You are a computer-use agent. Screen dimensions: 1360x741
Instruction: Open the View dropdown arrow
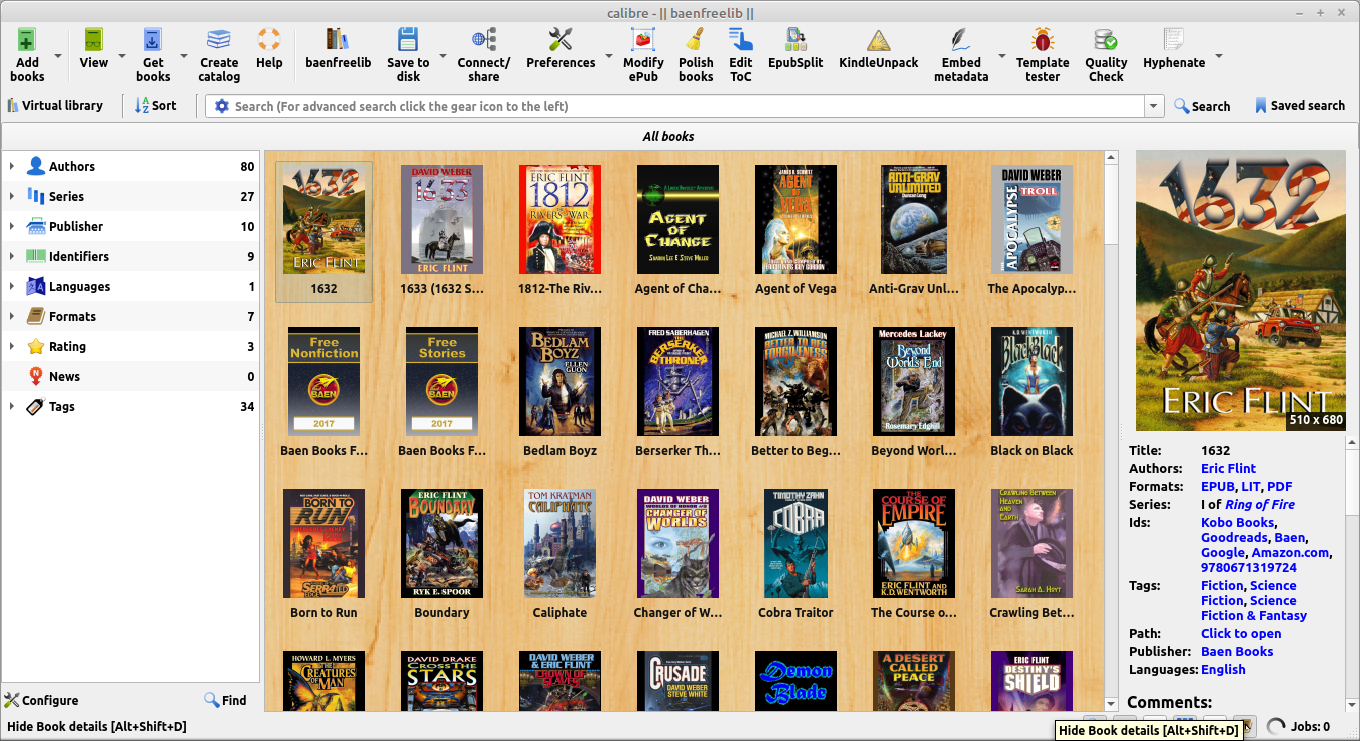tap(120, 56)
